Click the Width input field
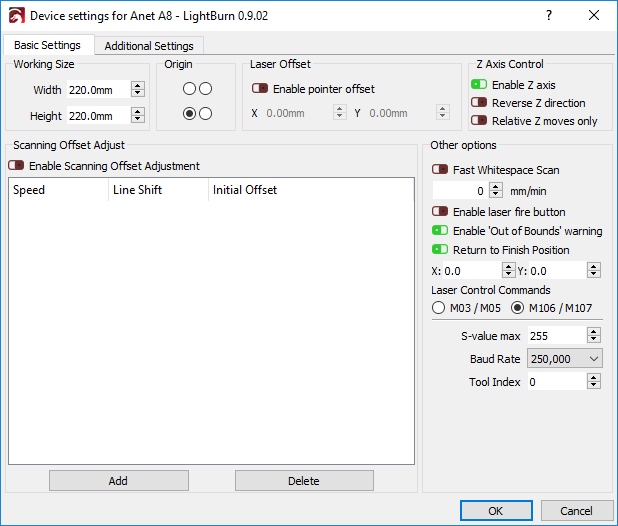The height and width of the screenshot is (526, 618). point(99,90)
